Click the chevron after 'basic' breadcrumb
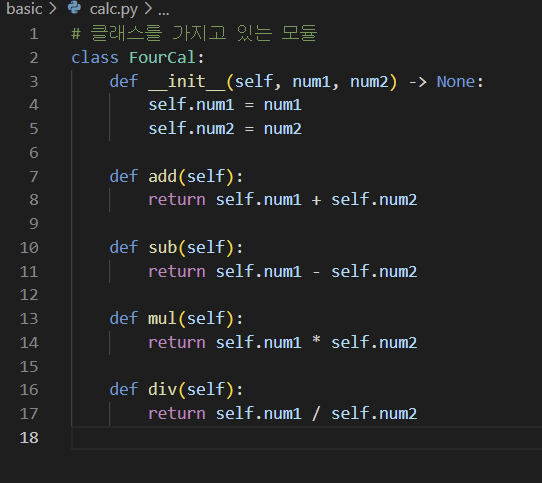This screenshot has width=542, height=483. tap(53, 9)
